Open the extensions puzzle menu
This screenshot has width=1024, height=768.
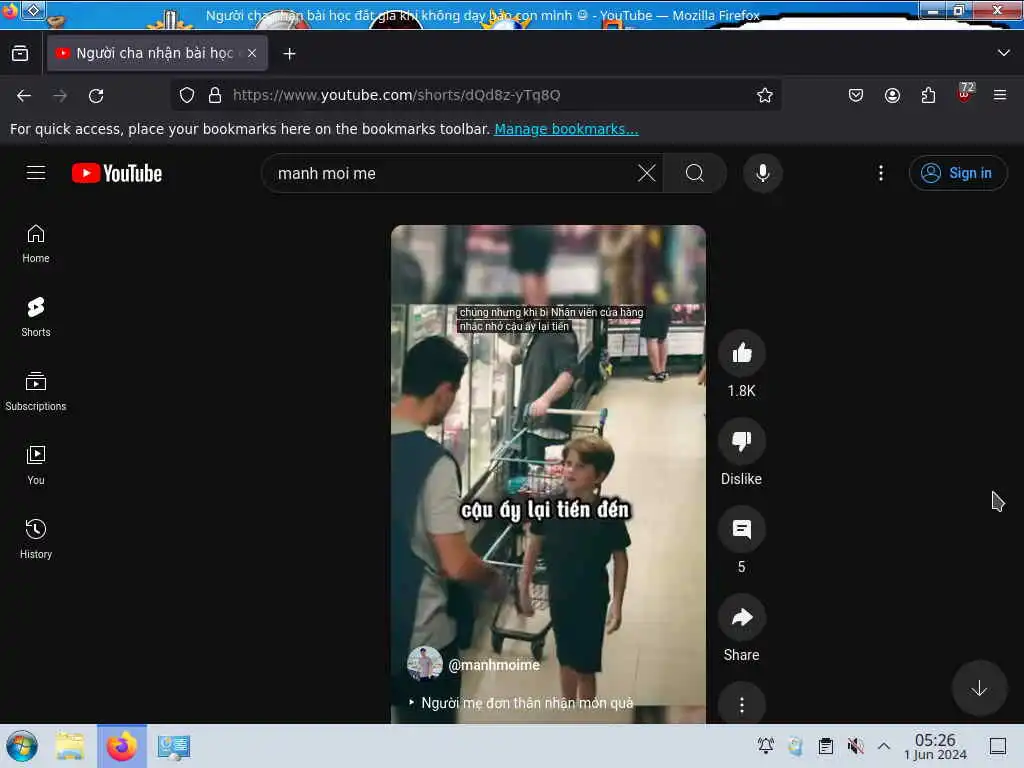(928, 95)
